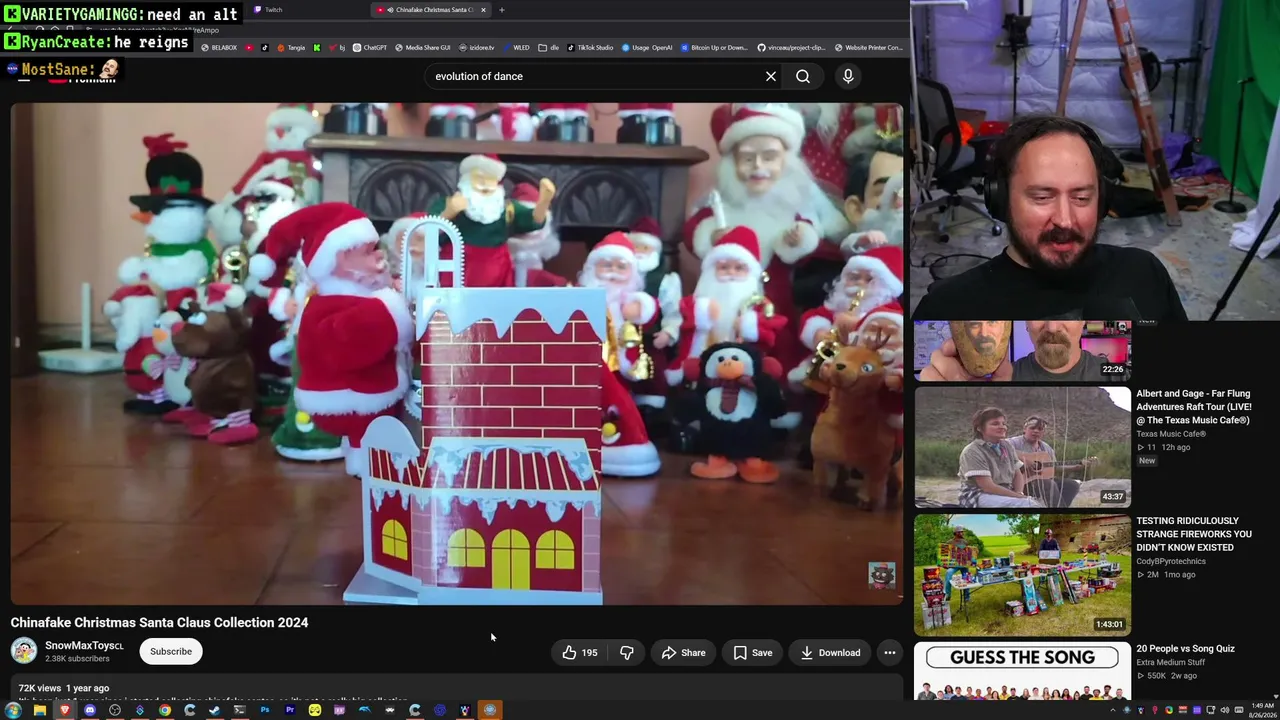Open the 'bj' bookmark
The width and height of the screenshot is (1280, 720).
(337, 47)
